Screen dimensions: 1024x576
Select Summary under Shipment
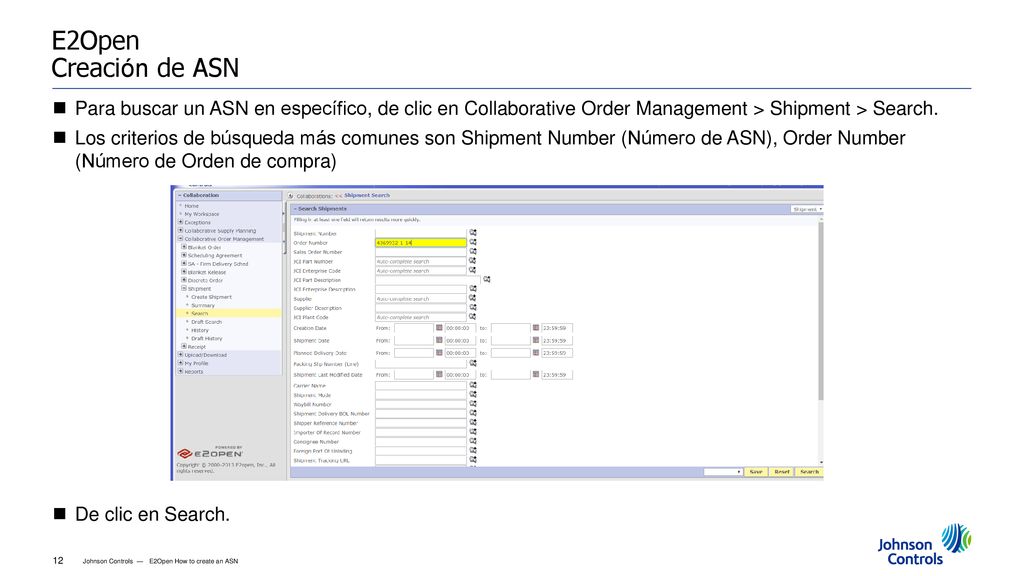202,305
